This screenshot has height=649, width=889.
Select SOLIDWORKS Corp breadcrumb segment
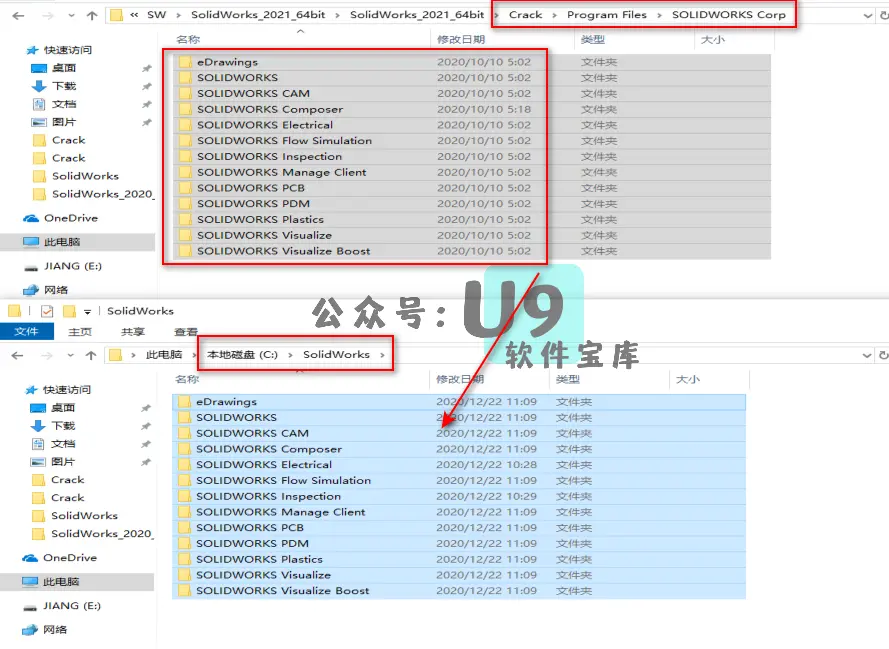729,15
